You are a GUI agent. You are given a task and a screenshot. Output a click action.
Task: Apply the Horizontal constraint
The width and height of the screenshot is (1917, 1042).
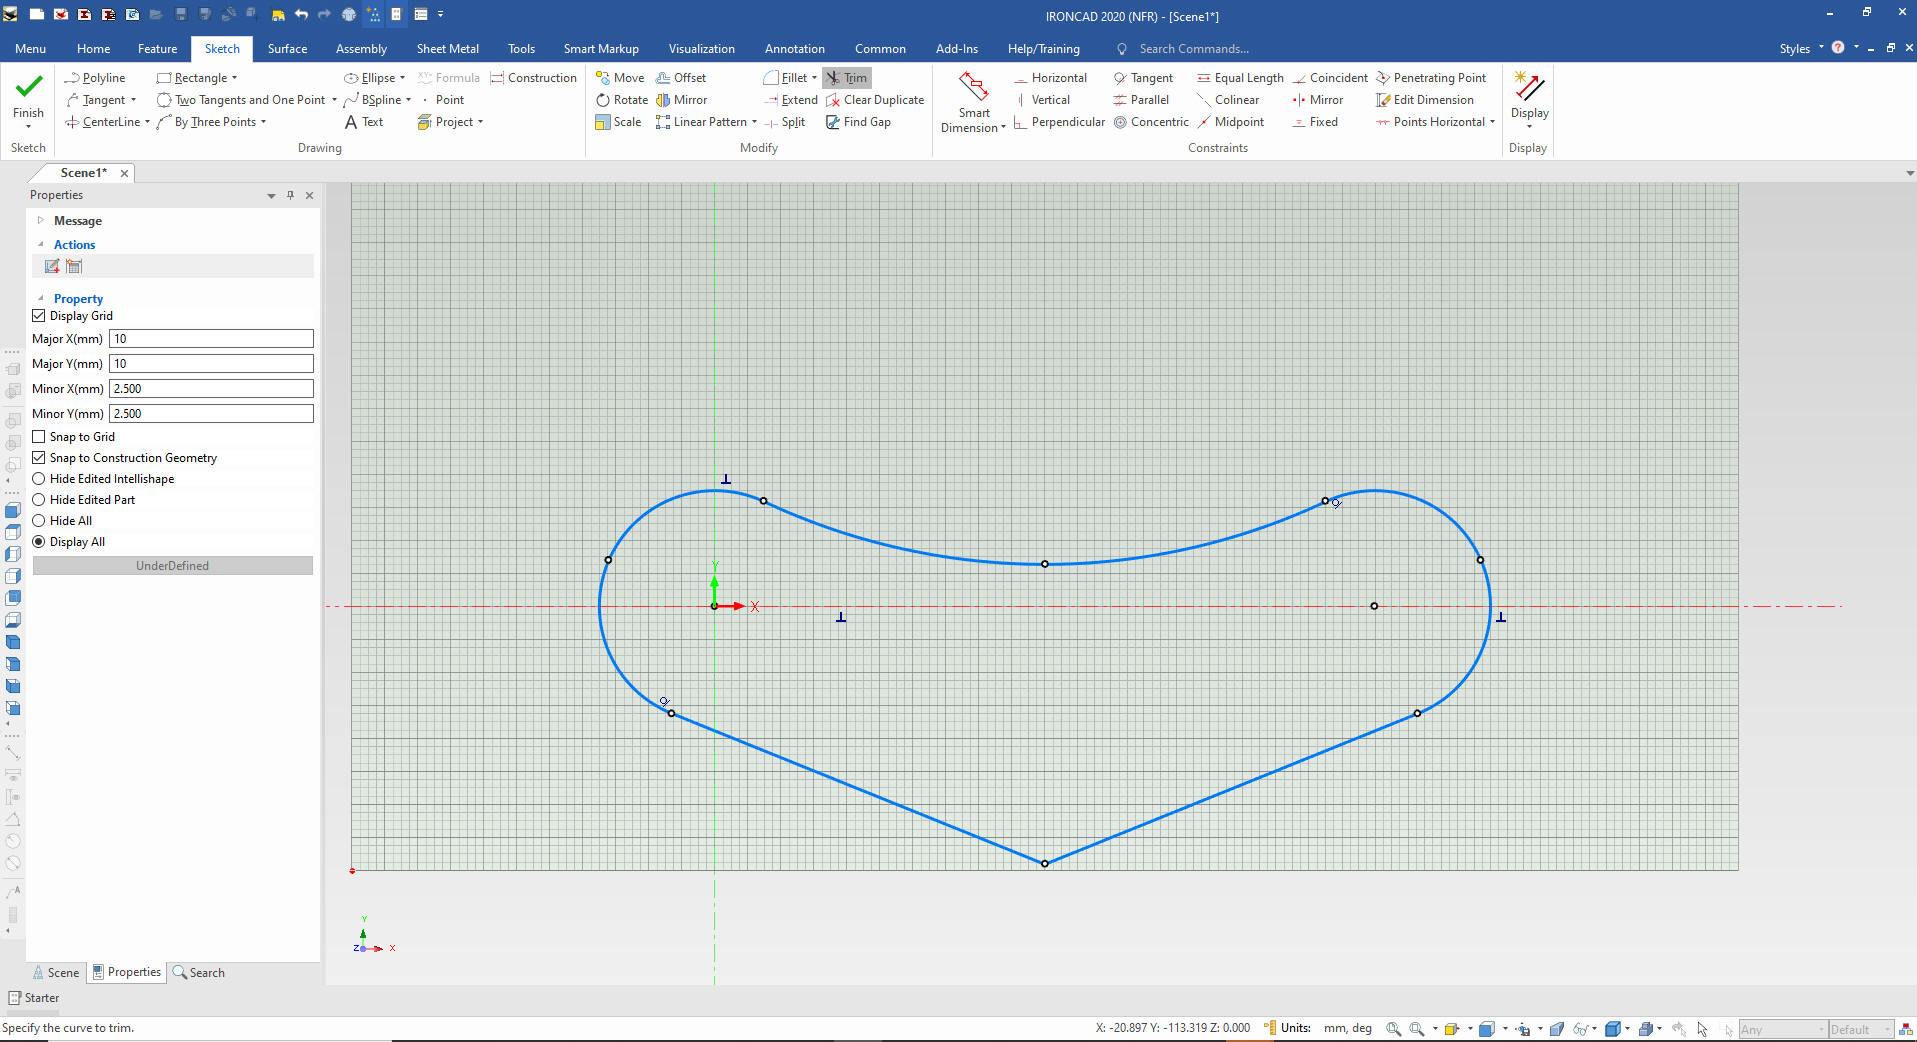pyautogui.click(x=1050, y=78)
